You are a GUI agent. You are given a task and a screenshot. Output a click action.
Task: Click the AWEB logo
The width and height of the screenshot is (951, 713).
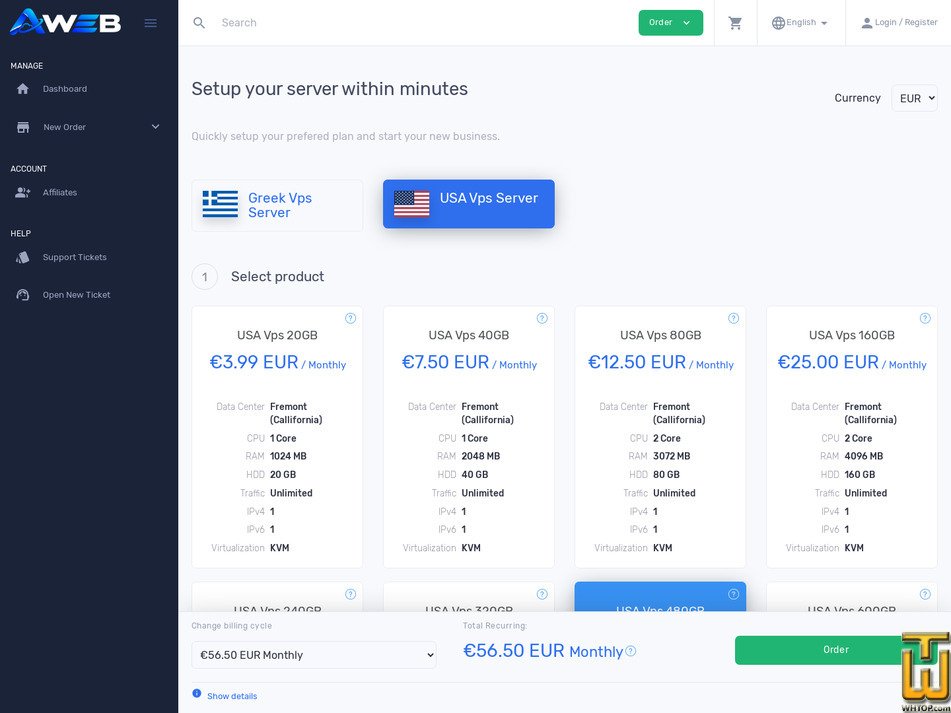(65, 22)
